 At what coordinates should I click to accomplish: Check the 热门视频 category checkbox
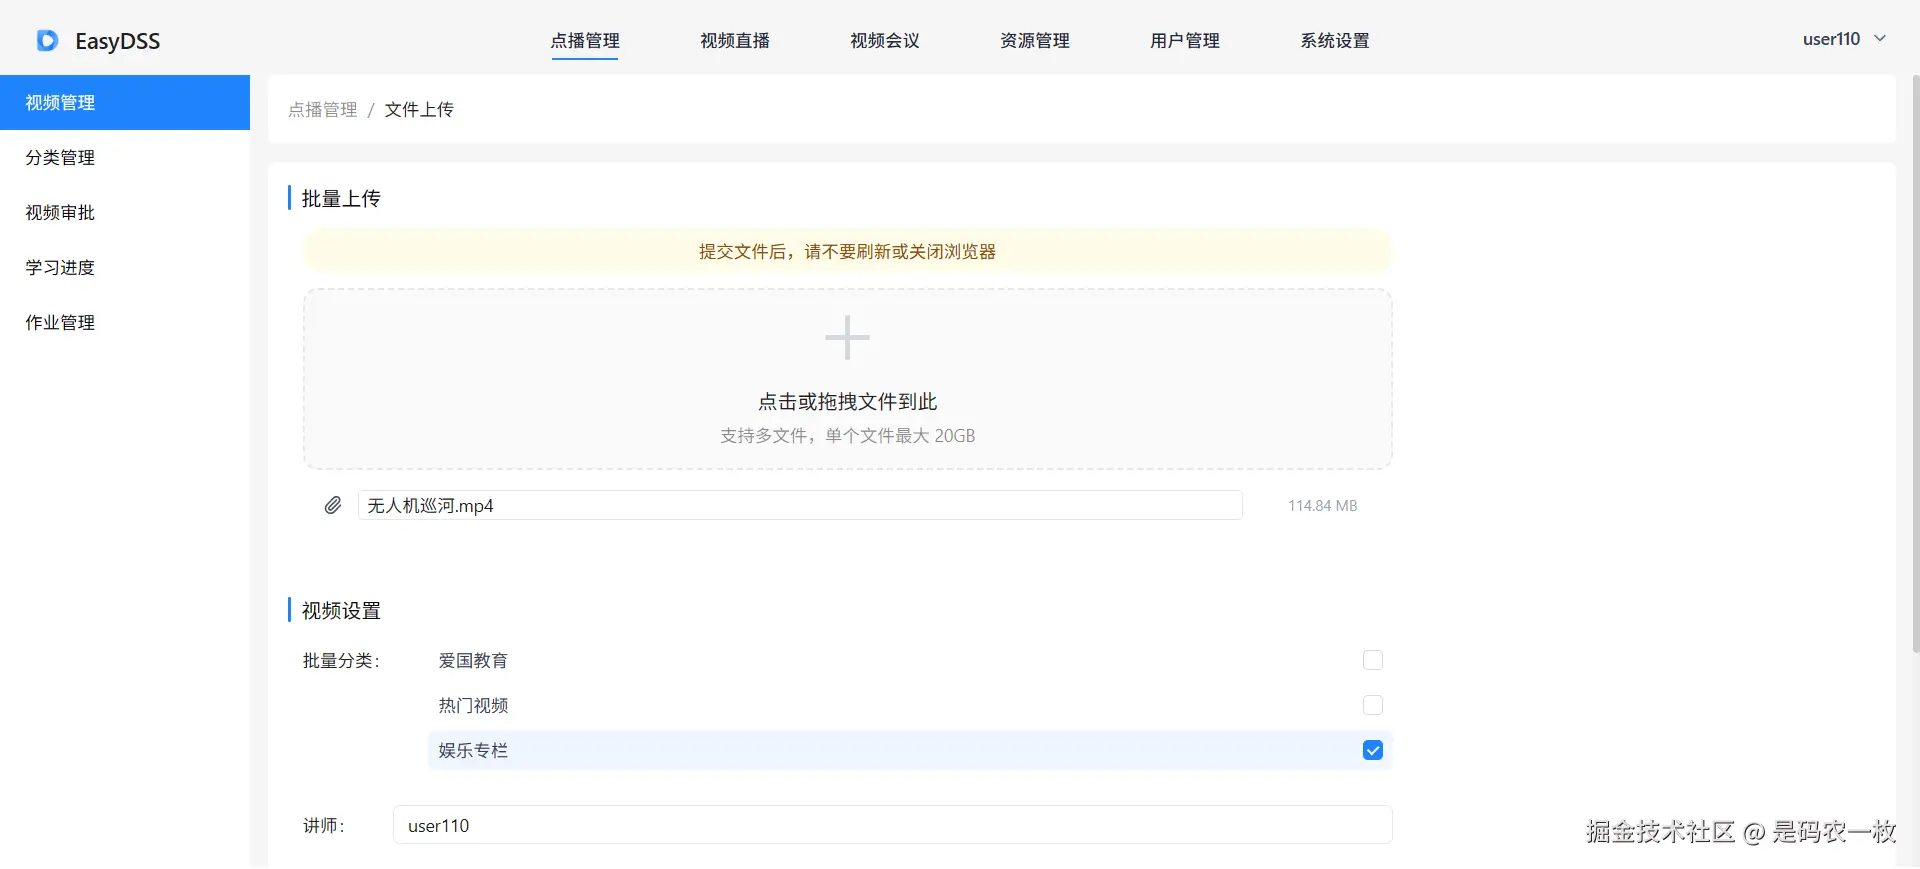pyautogui.click(x=1373, y=705)
